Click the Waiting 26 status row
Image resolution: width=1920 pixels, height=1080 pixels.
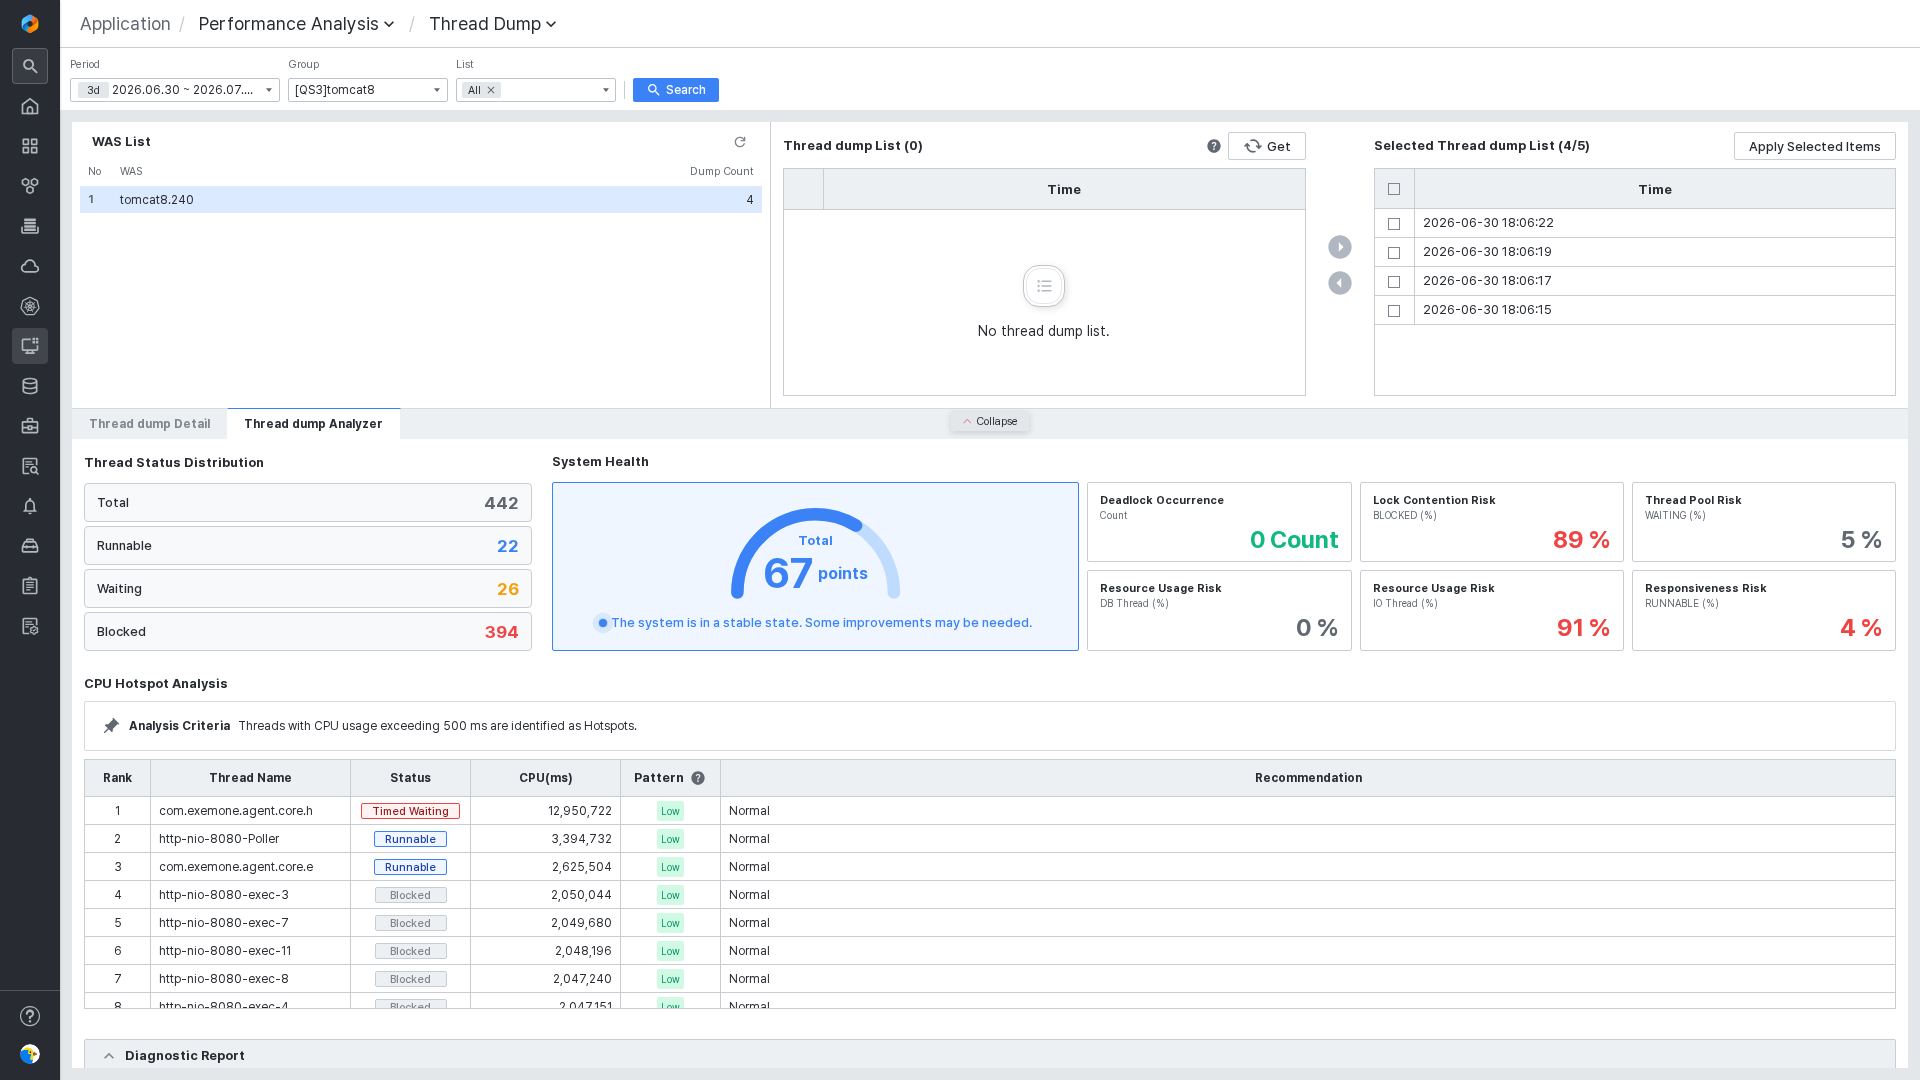308,589
